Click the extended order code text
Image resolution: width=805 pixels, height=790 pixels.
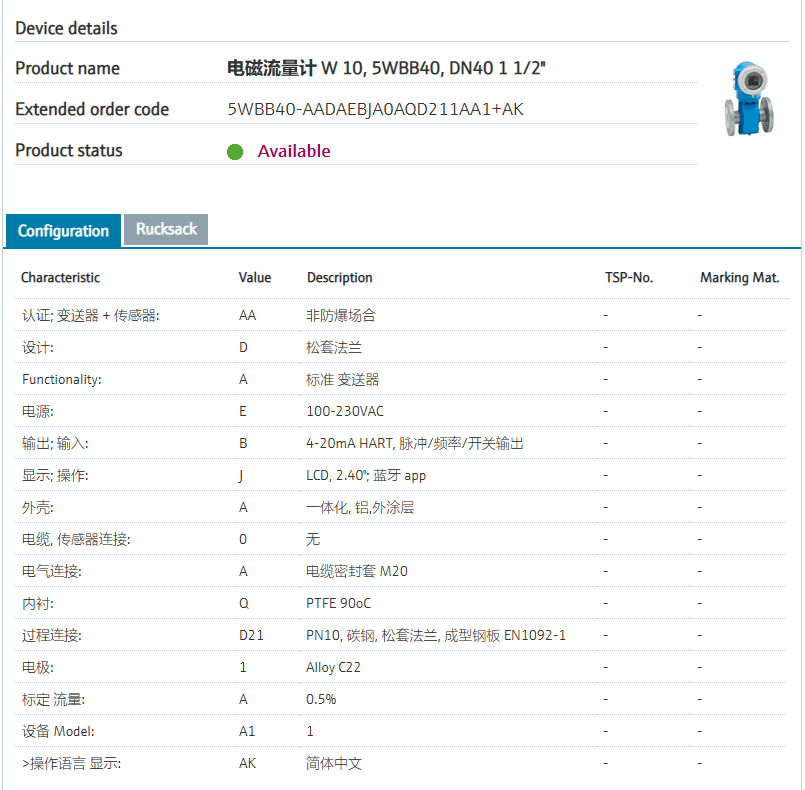(x=375, y=109)
